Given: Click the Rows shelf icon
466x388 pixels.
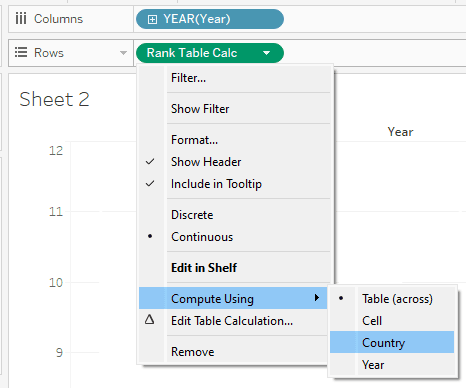Looking at the screenshot, I should (21, 52).
